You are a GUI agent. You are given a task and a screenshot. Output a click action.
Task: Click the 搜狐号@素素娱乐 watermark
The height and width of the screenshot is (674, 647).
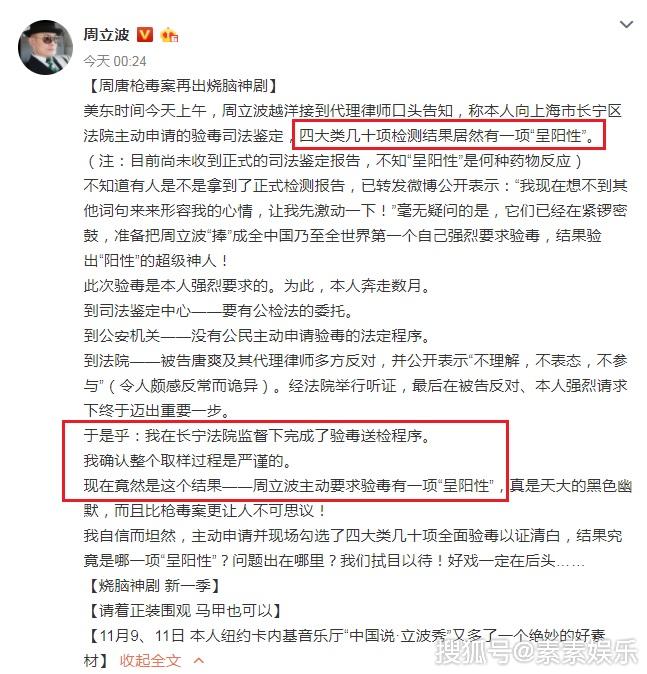coord(535,652)
